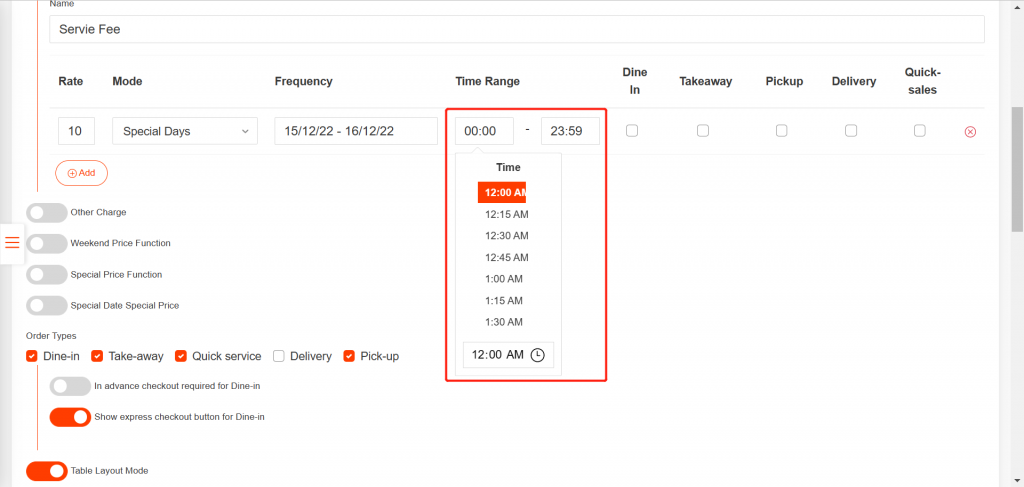1024x487 pixels.
Task: Turn off Table Layout Mode toggle
Action: click(46, 470)
